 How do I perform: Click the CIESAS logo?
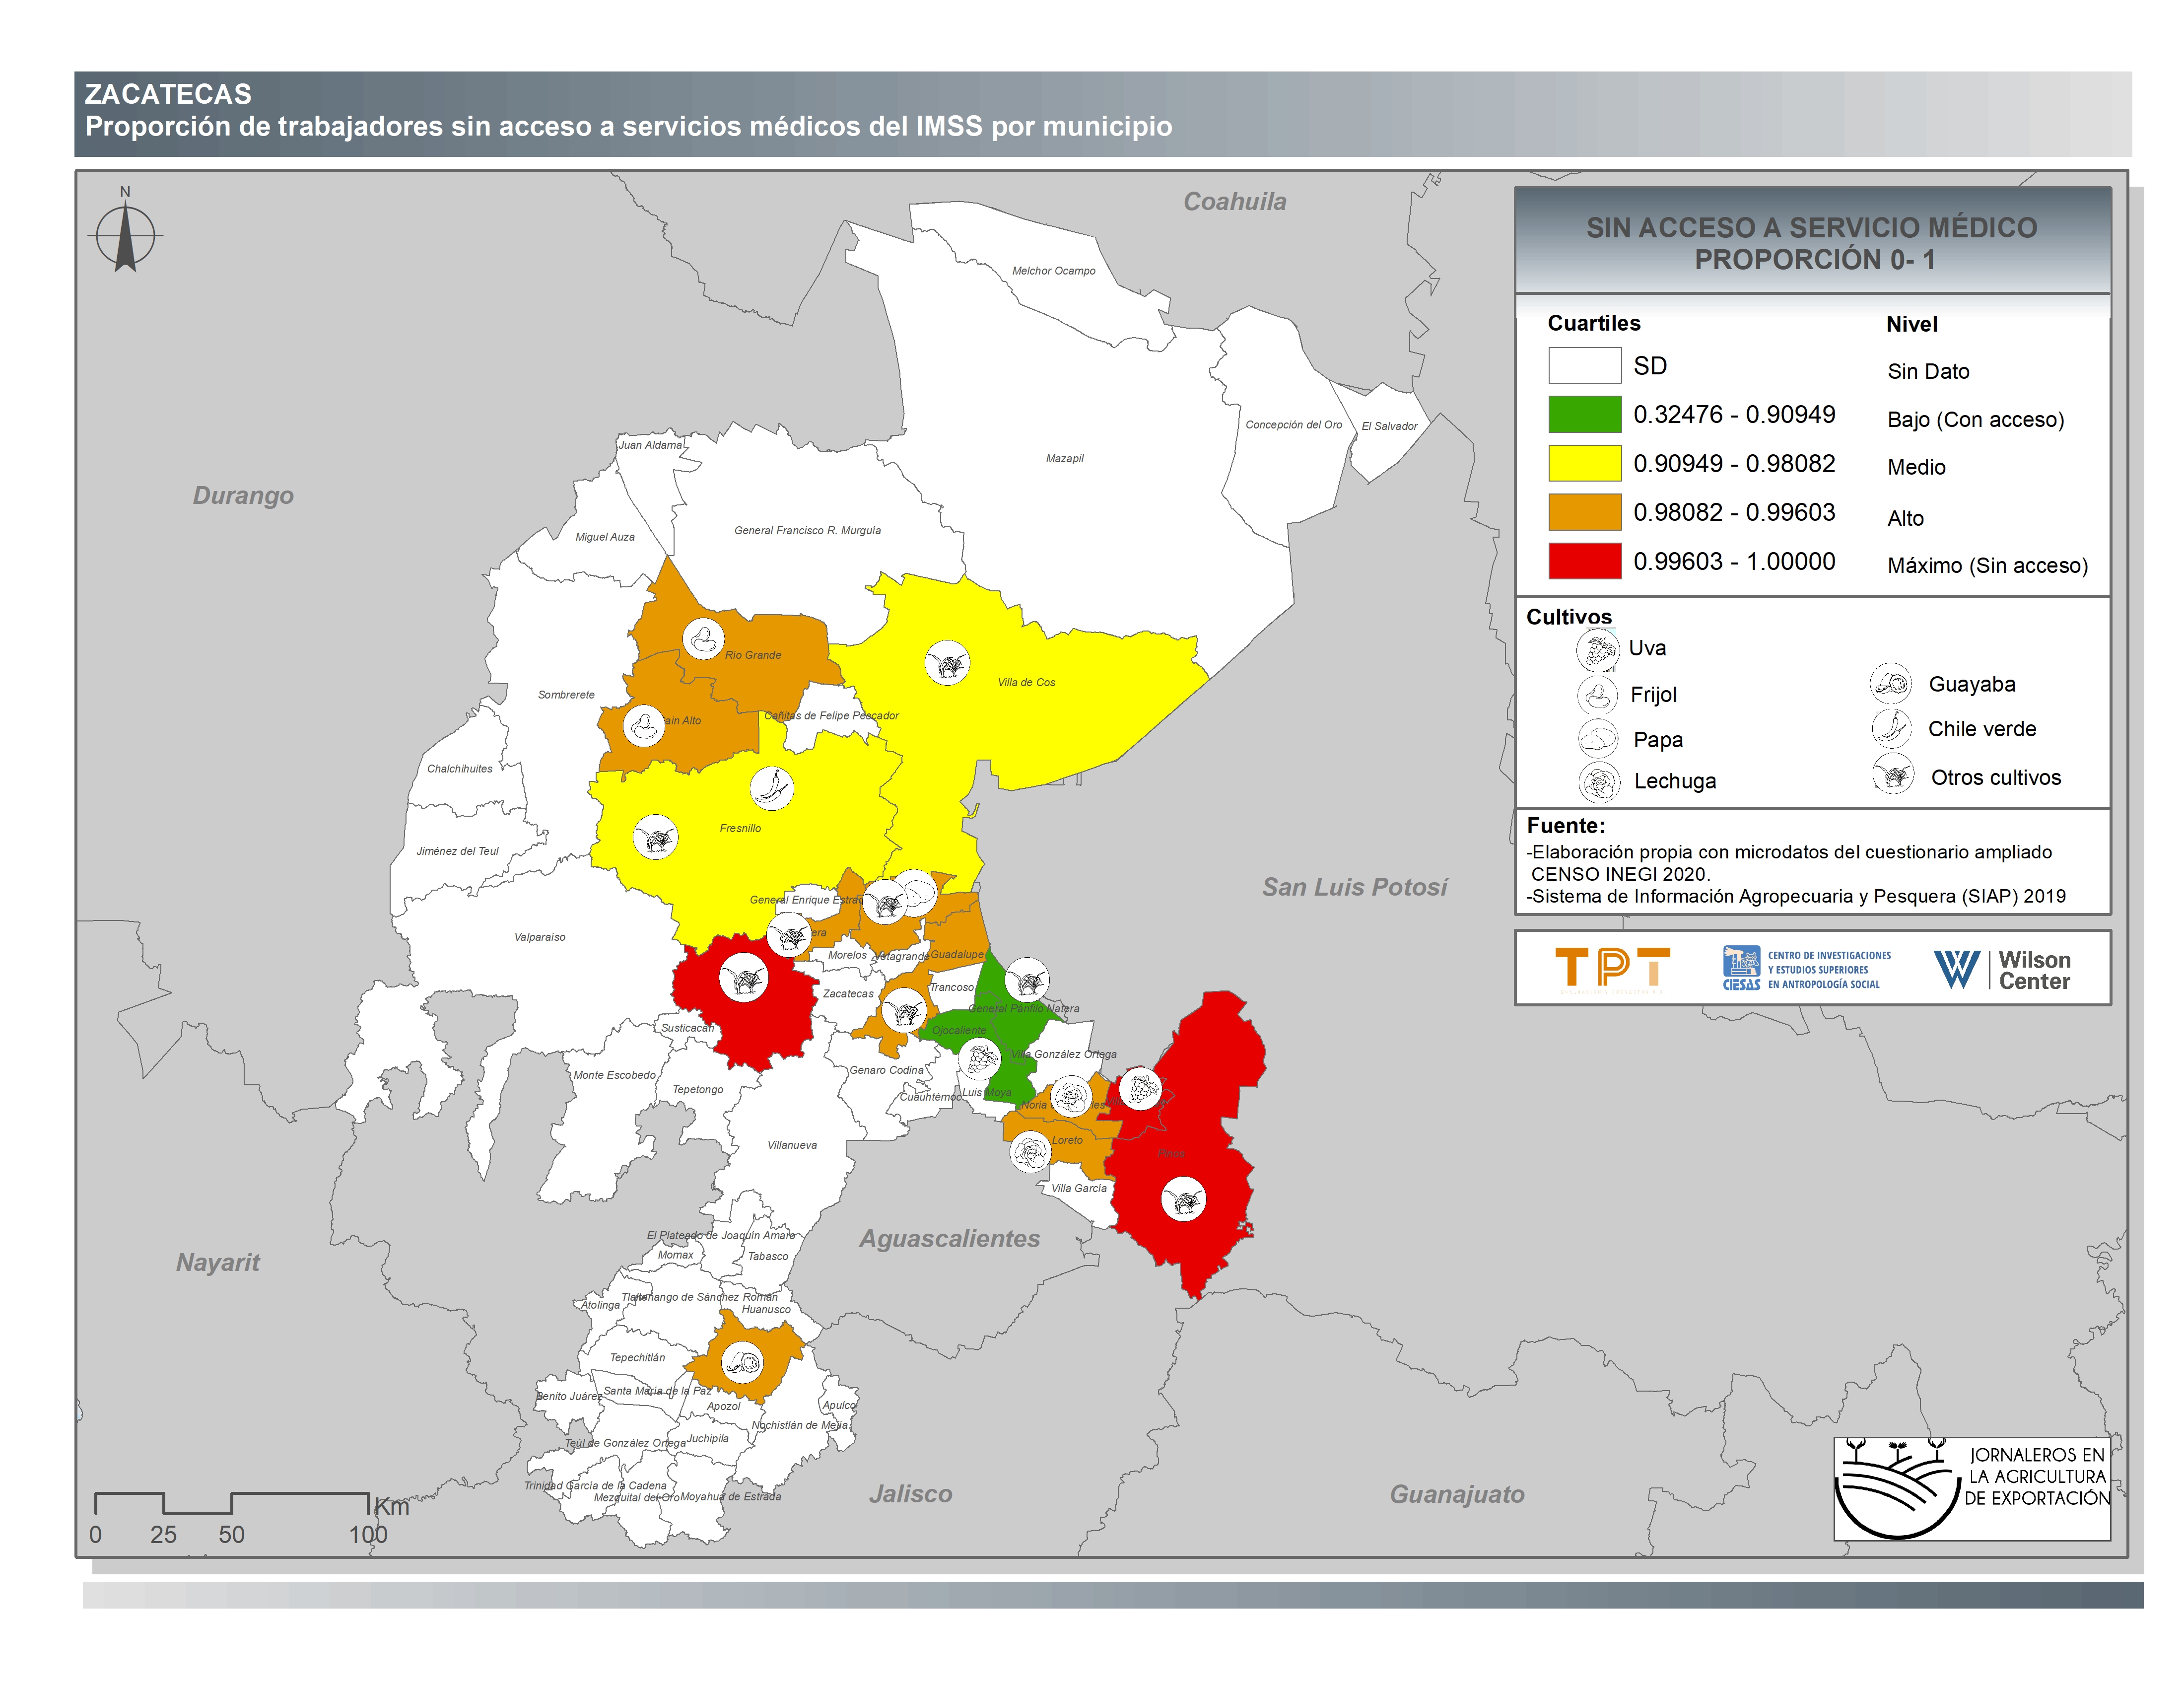[x=1806, y=969]
